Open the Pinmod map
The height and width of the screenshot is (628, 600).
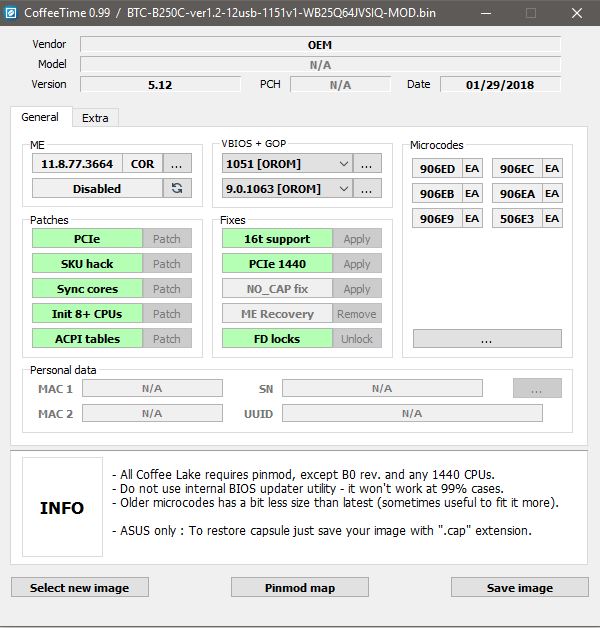point(300,587)
